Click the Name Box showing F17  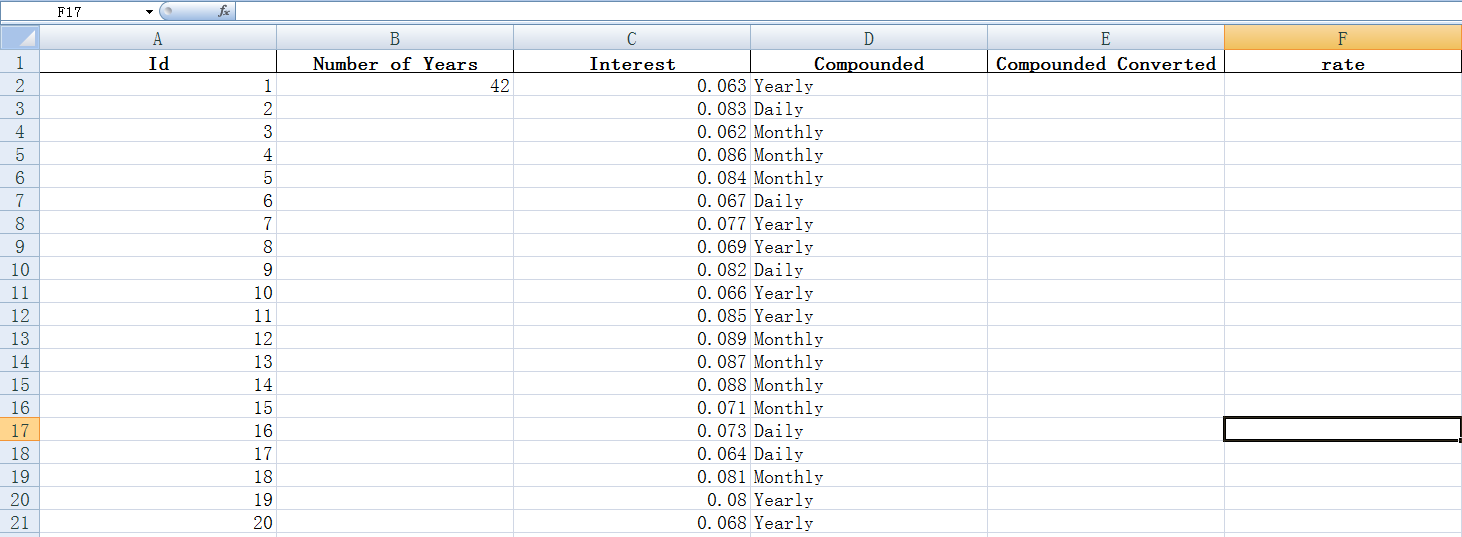(72, 11)
